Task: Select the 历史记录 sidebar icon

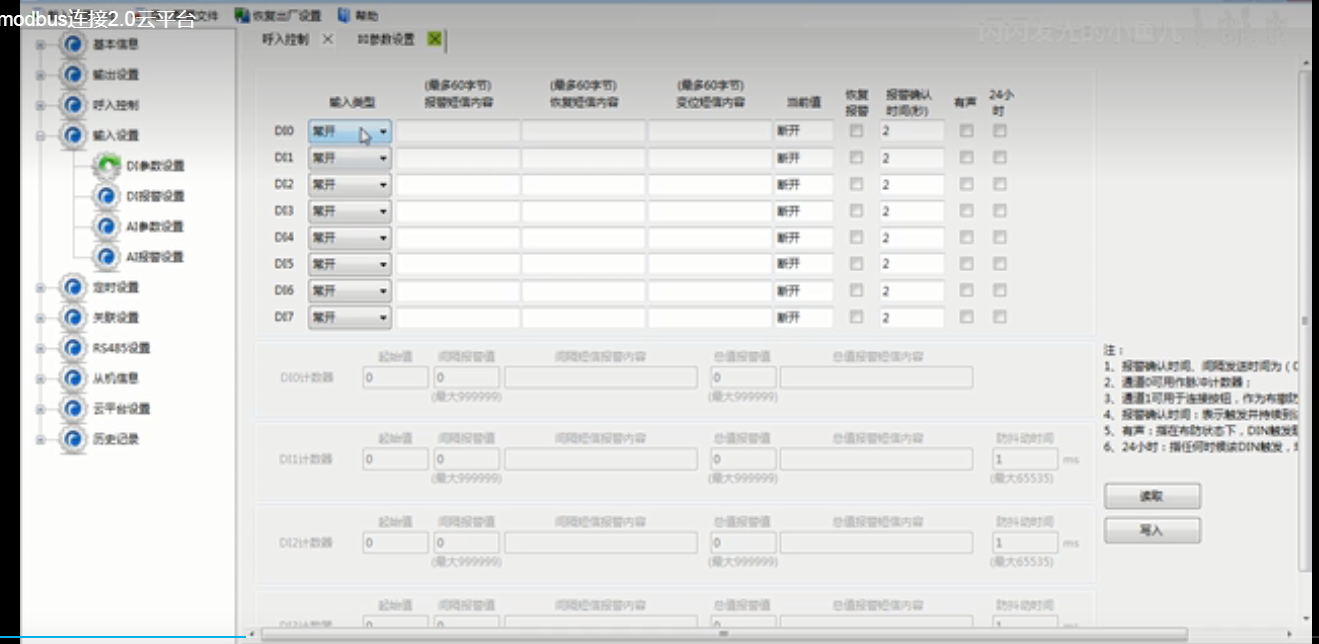Action: coord(72,439)
